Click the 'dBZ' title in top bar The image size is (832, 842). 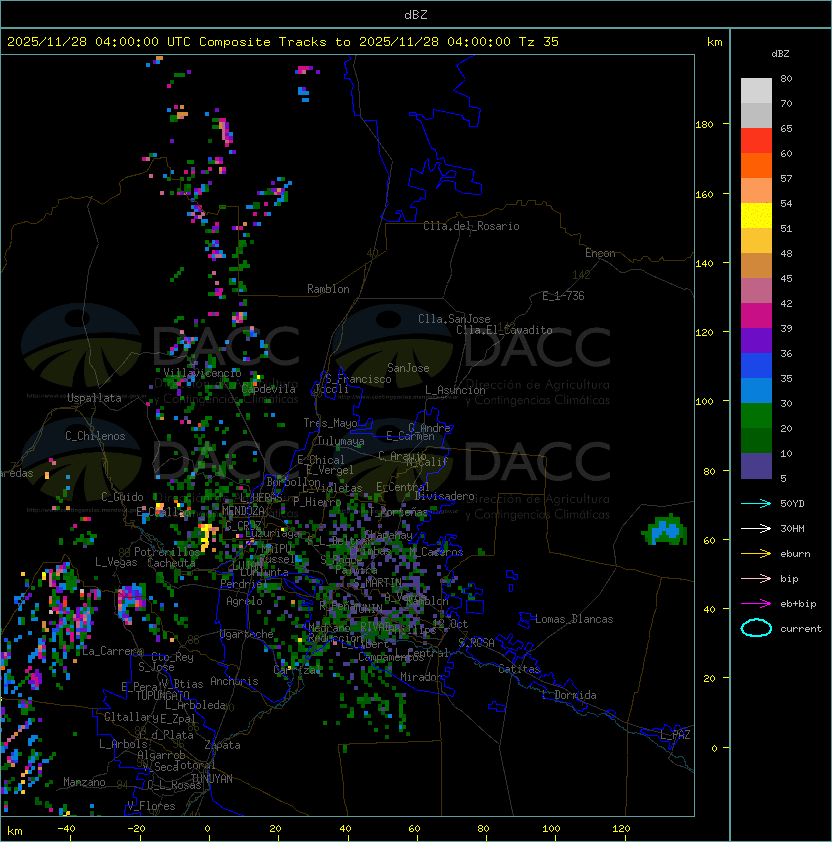pyautogui.click(x=416, y=15)
